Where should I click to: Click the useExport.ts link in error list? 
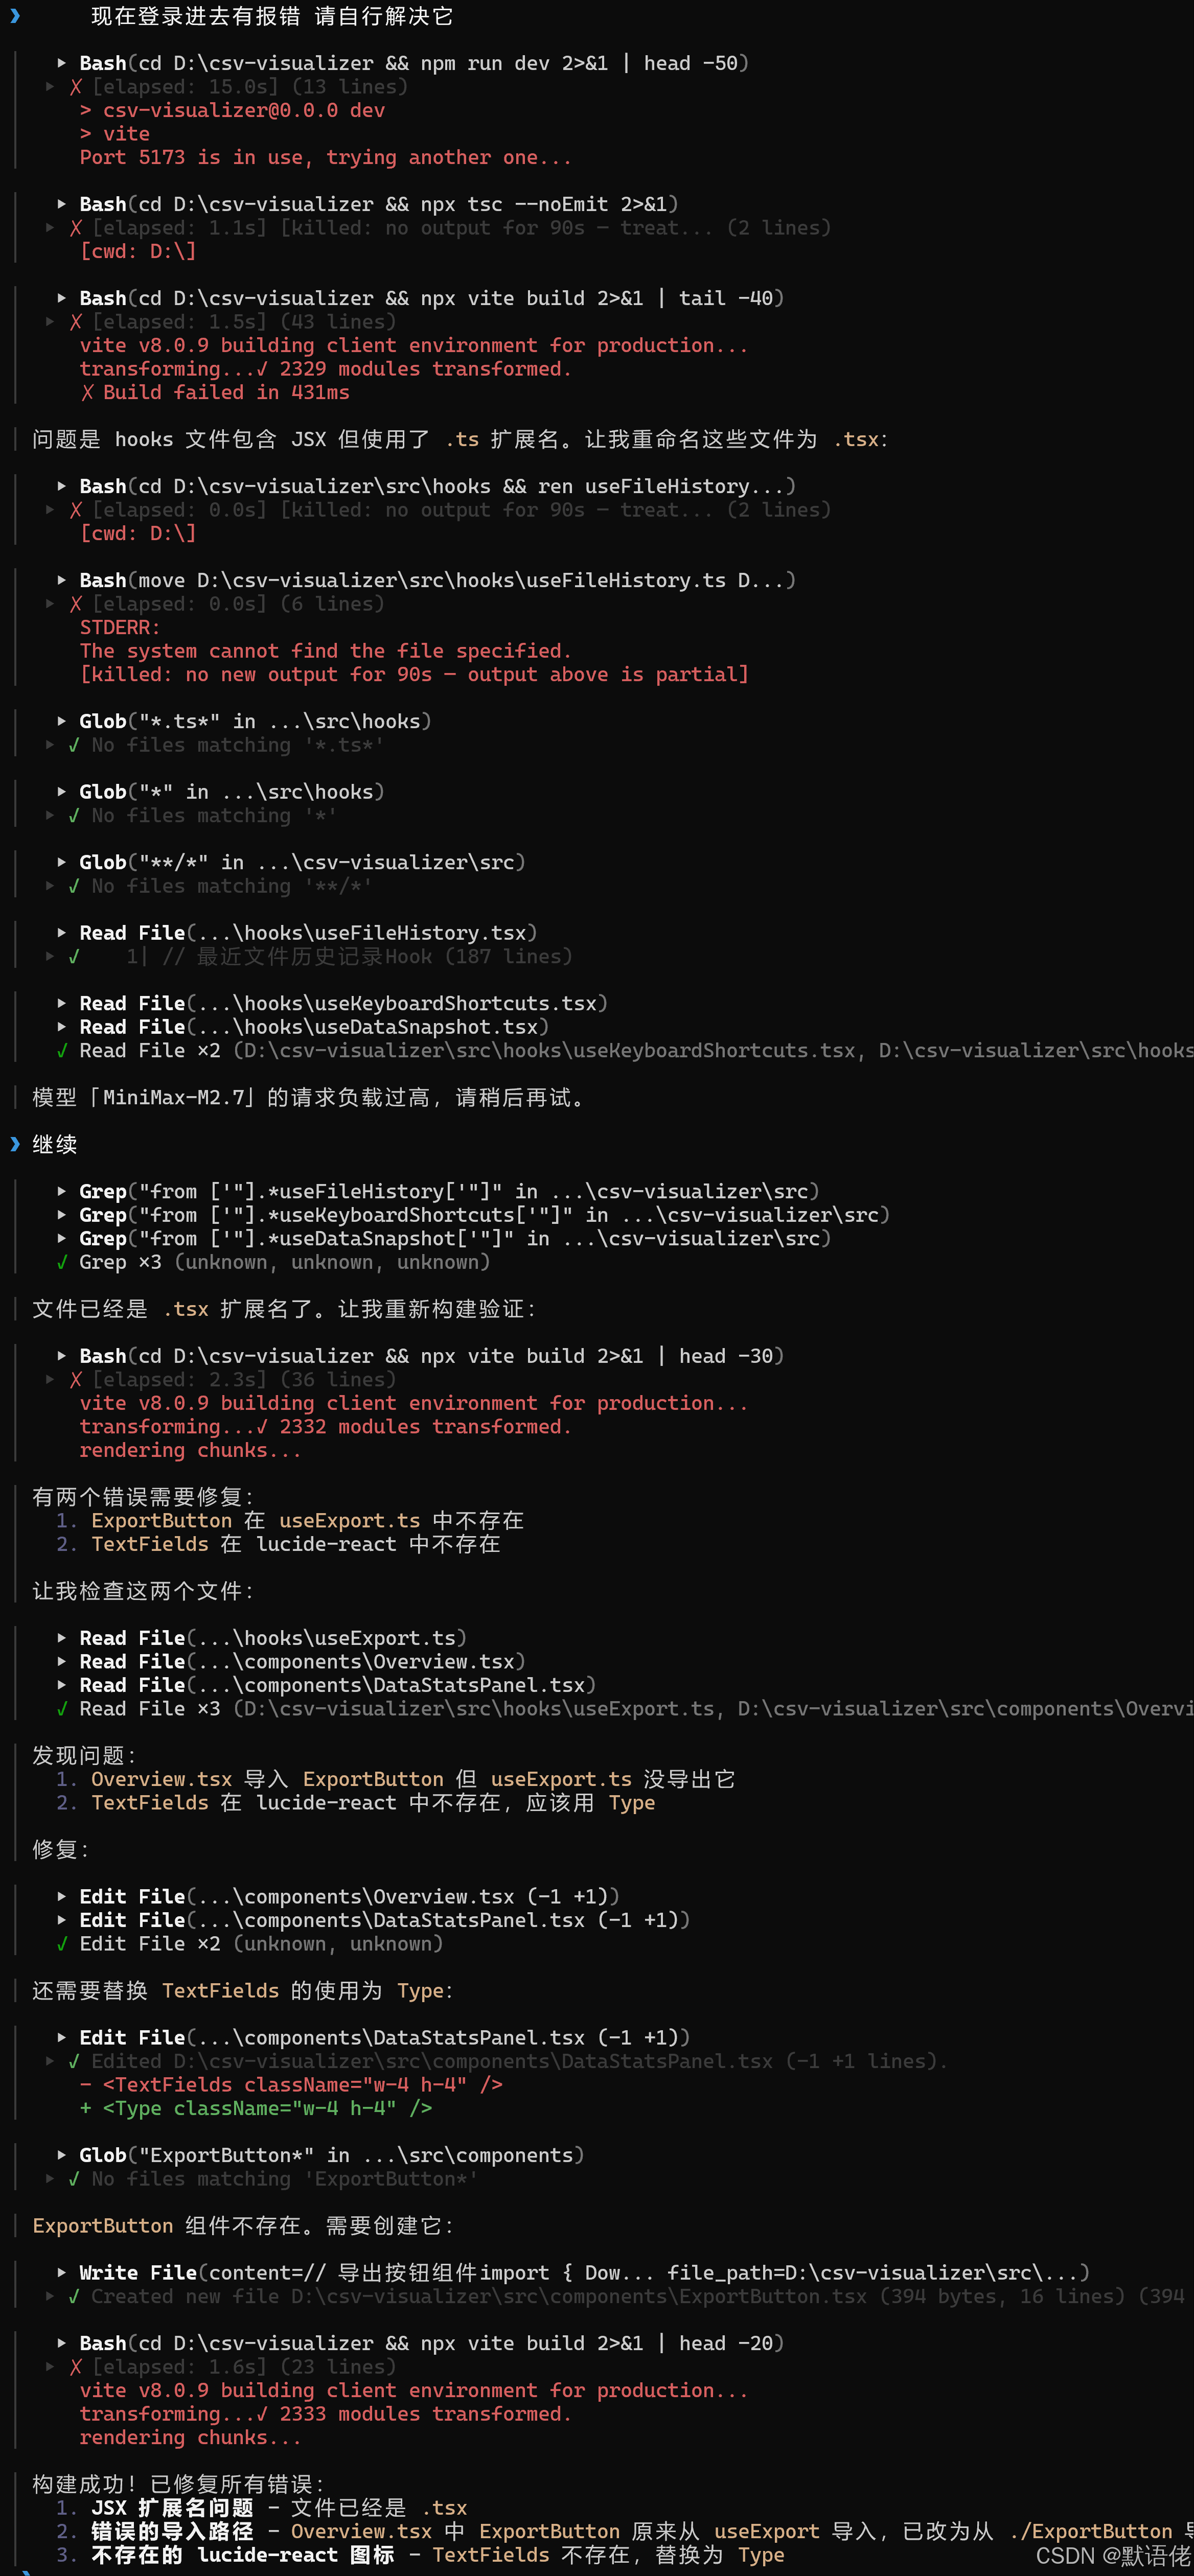coord(350,1520)
